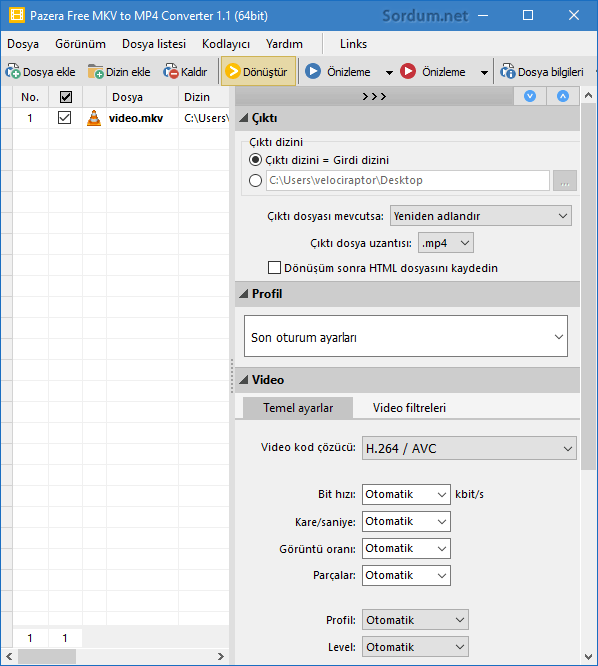Open the Yardım menu
The width and height of the screenshot is (598, 666).
pyautogui.click(x=284, y=44)
